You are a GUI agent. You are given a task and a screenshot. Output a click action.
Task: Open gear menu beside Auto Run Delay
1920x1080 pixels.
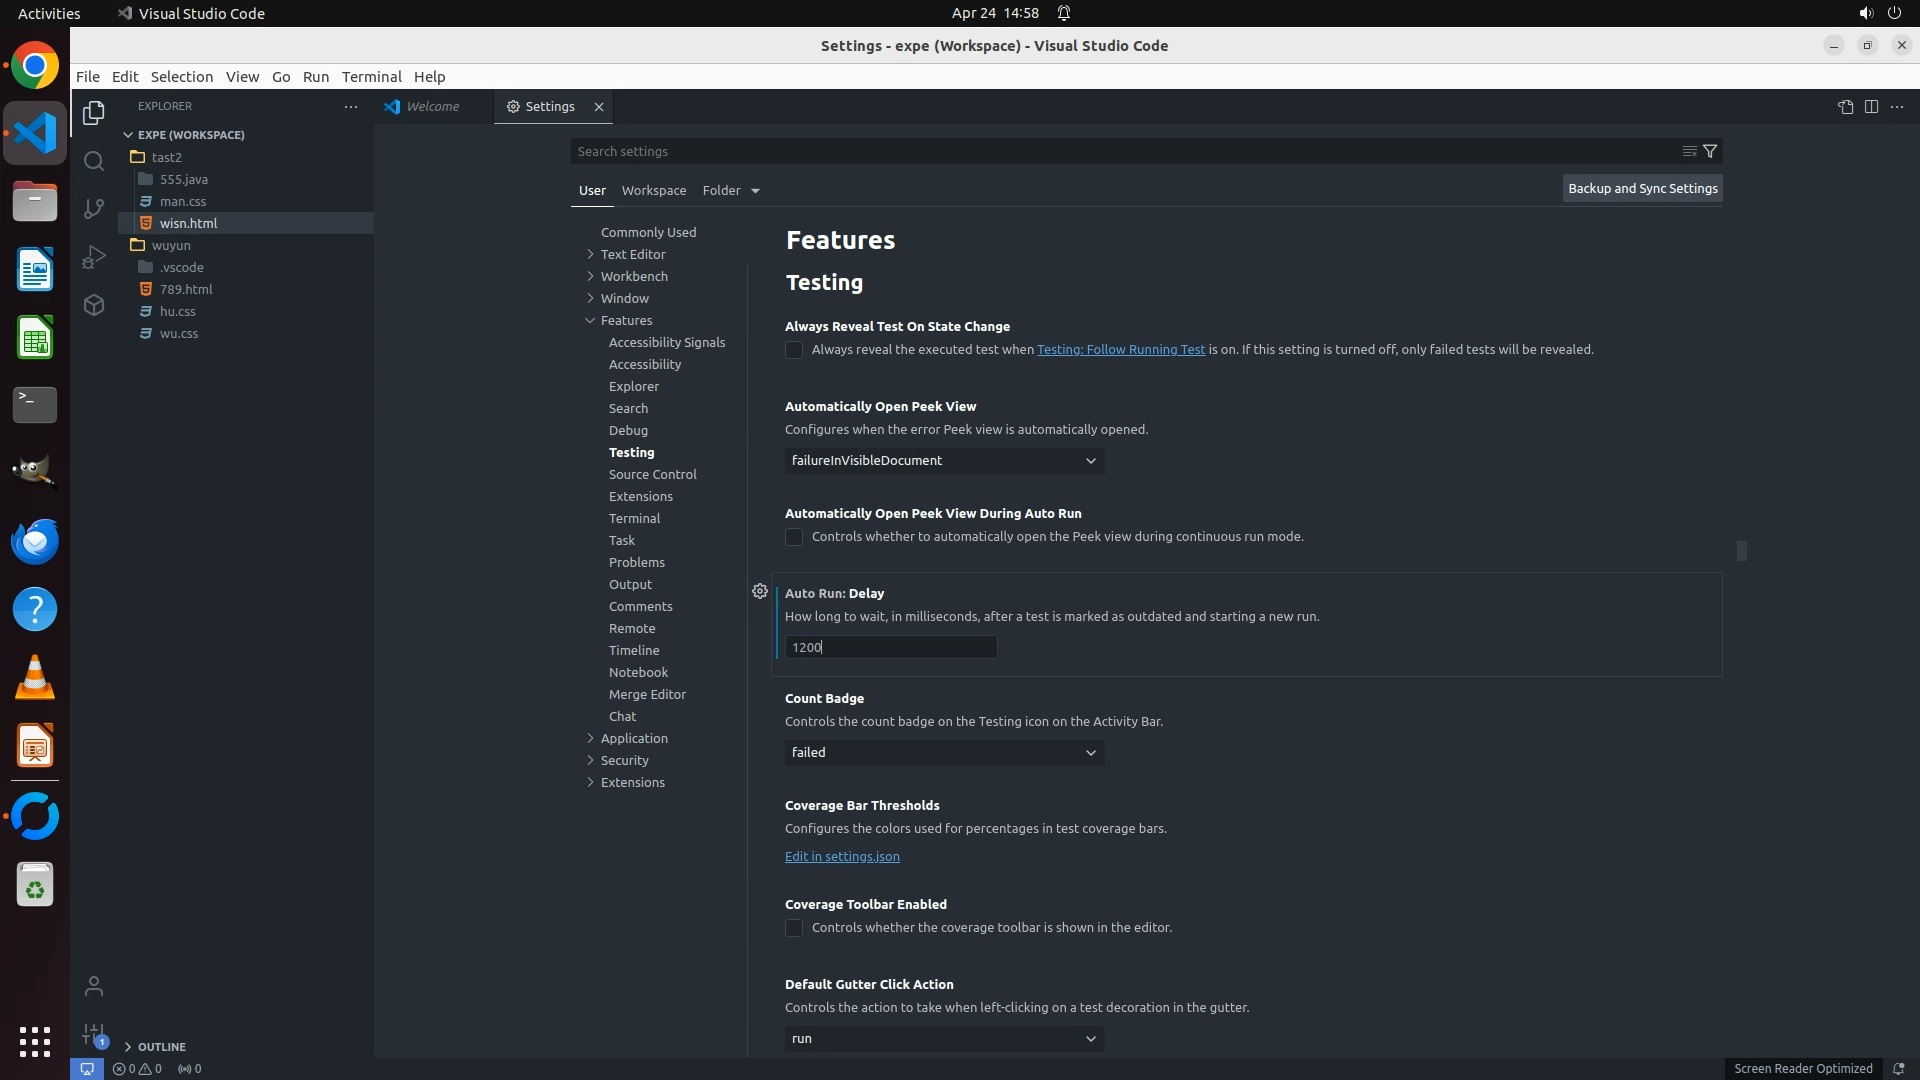tap(760, 592)
